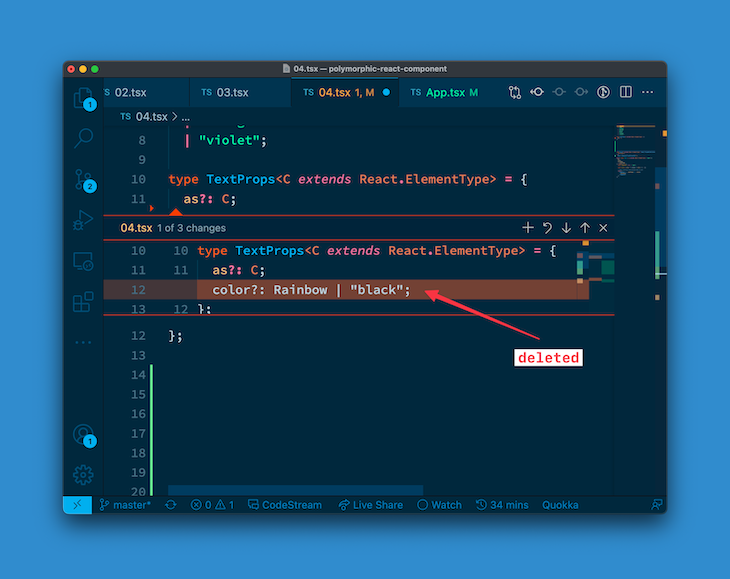Click the first disabled commit navigation icon

coord(559,92)
